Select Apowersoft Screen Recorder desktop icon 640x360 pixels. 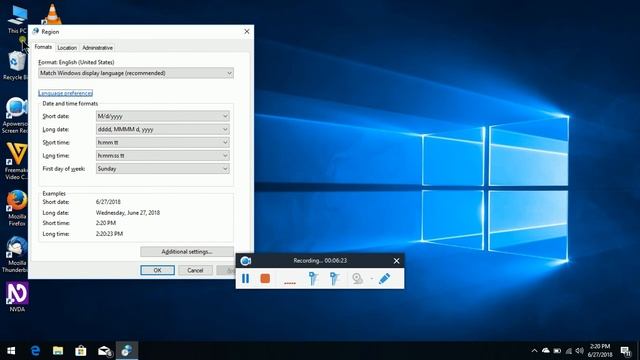[16, 116]
